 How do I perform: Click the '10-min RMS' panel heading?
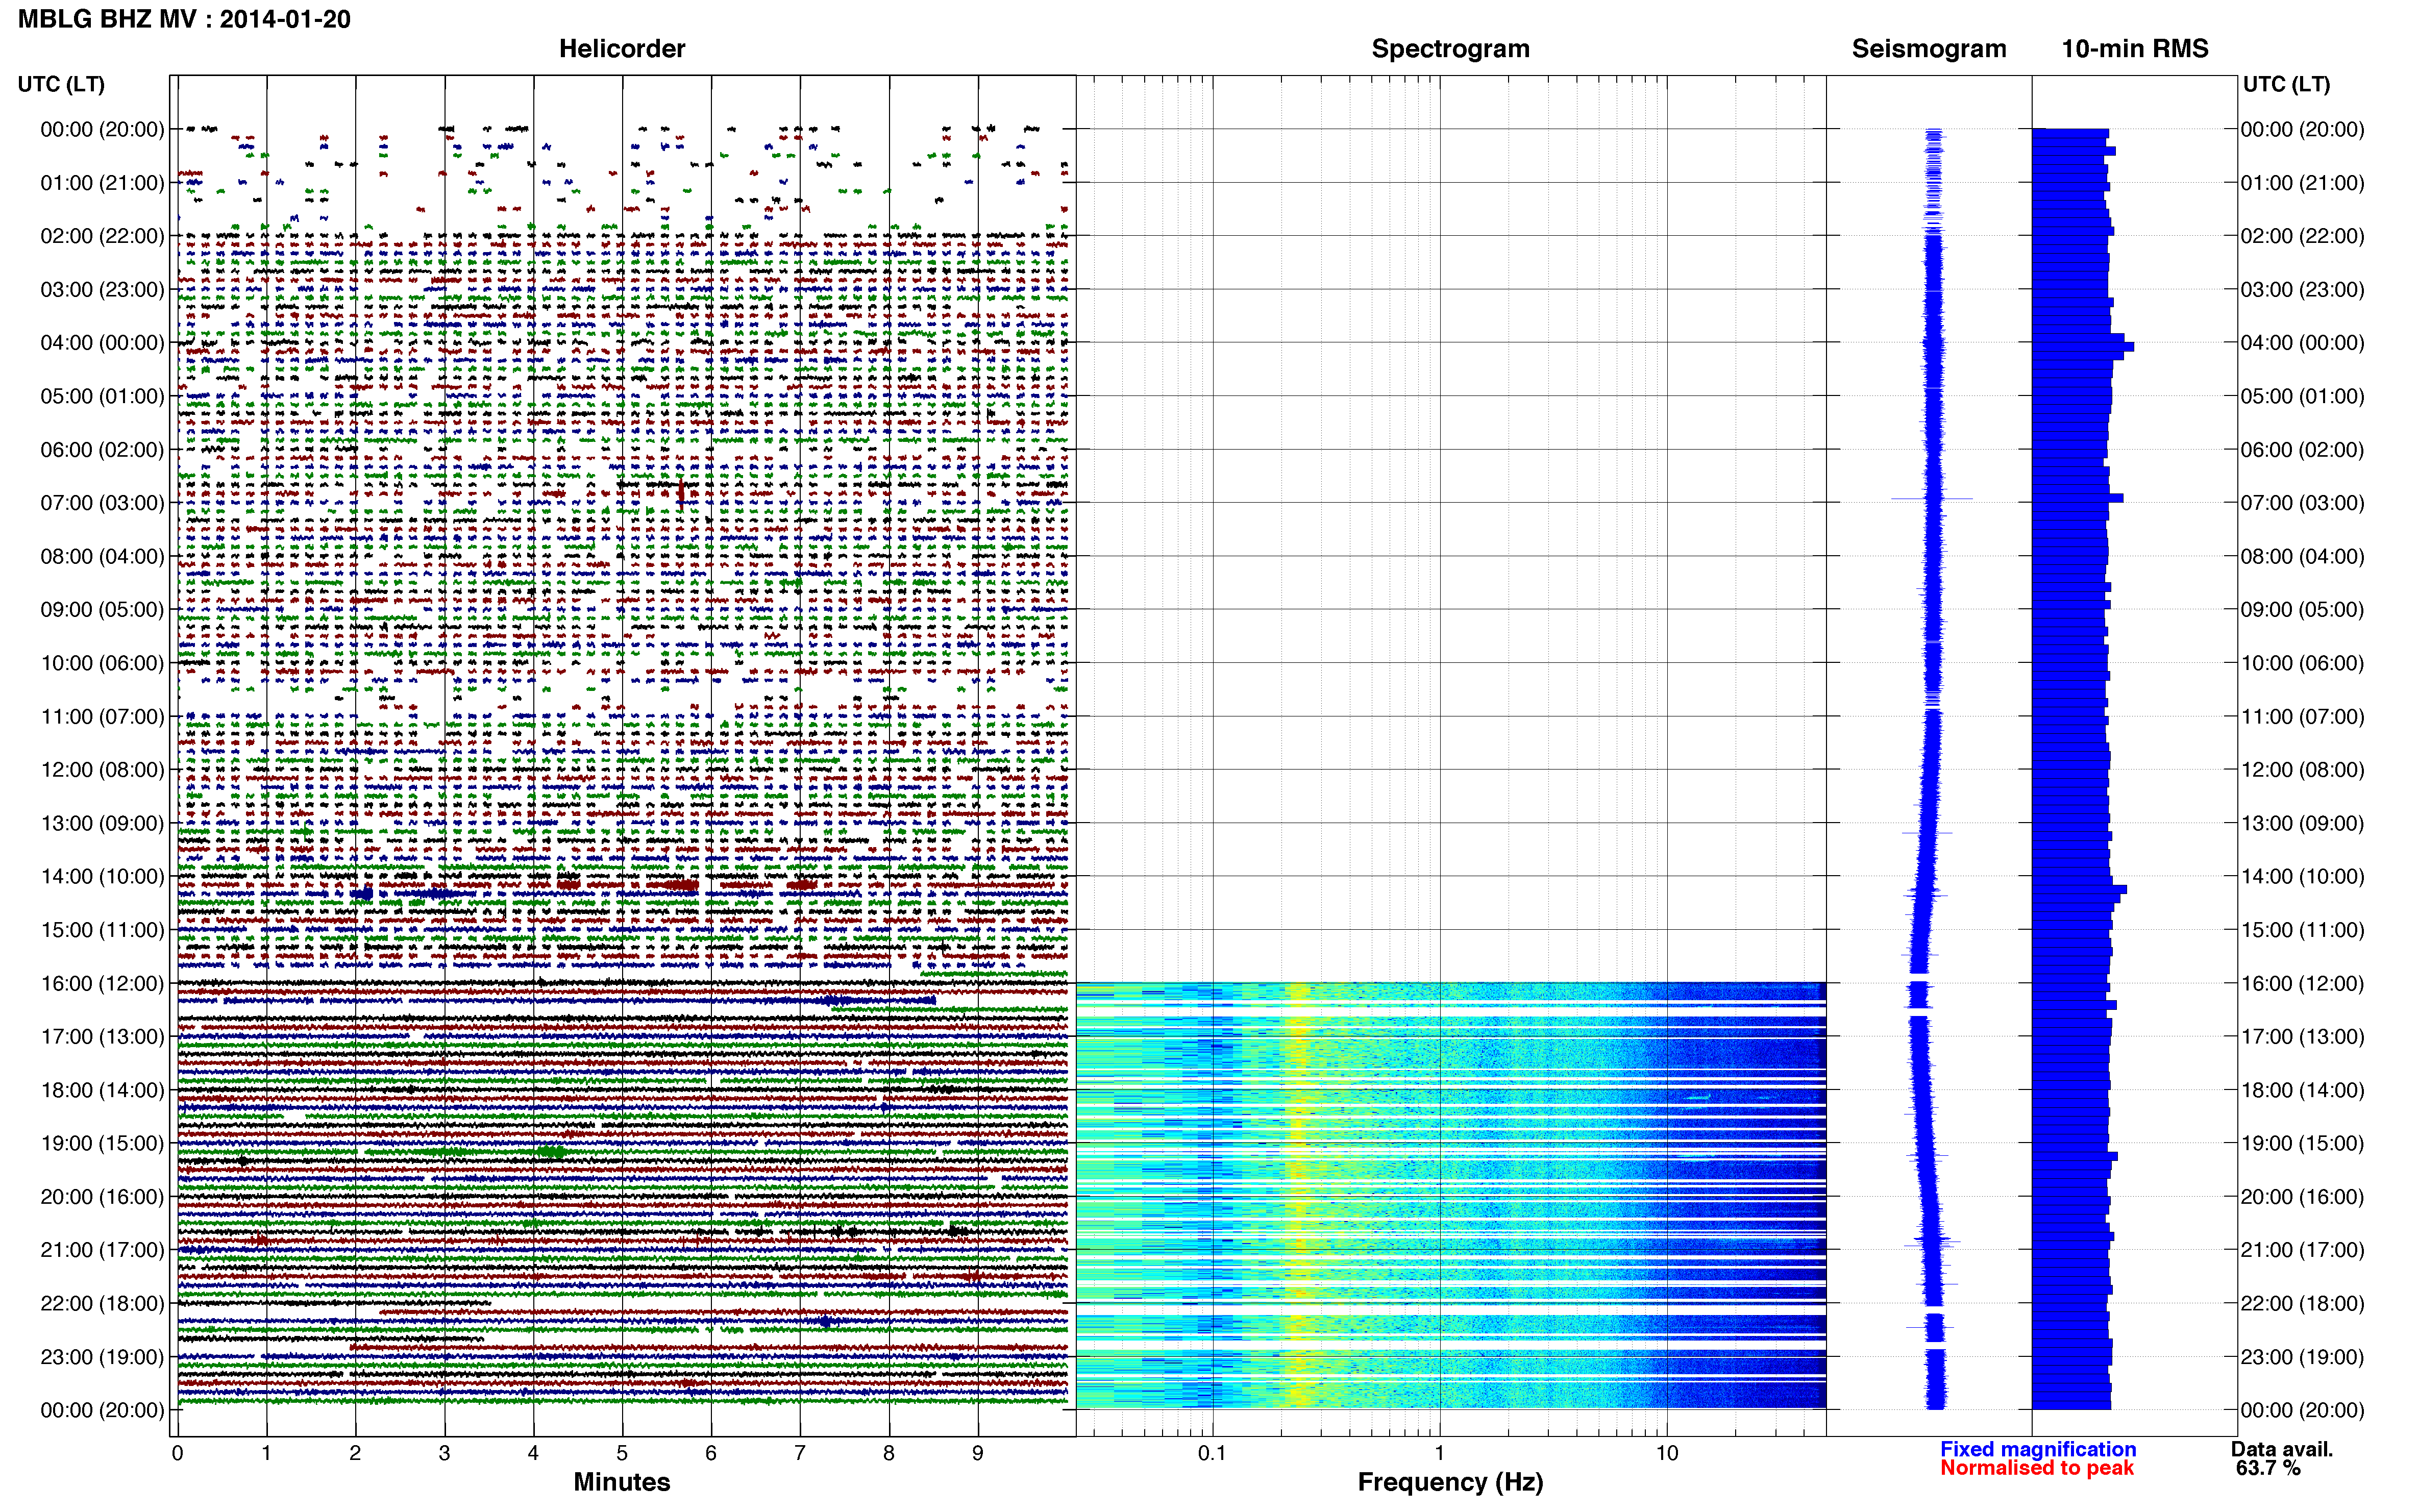click(x=2135, y=49)
